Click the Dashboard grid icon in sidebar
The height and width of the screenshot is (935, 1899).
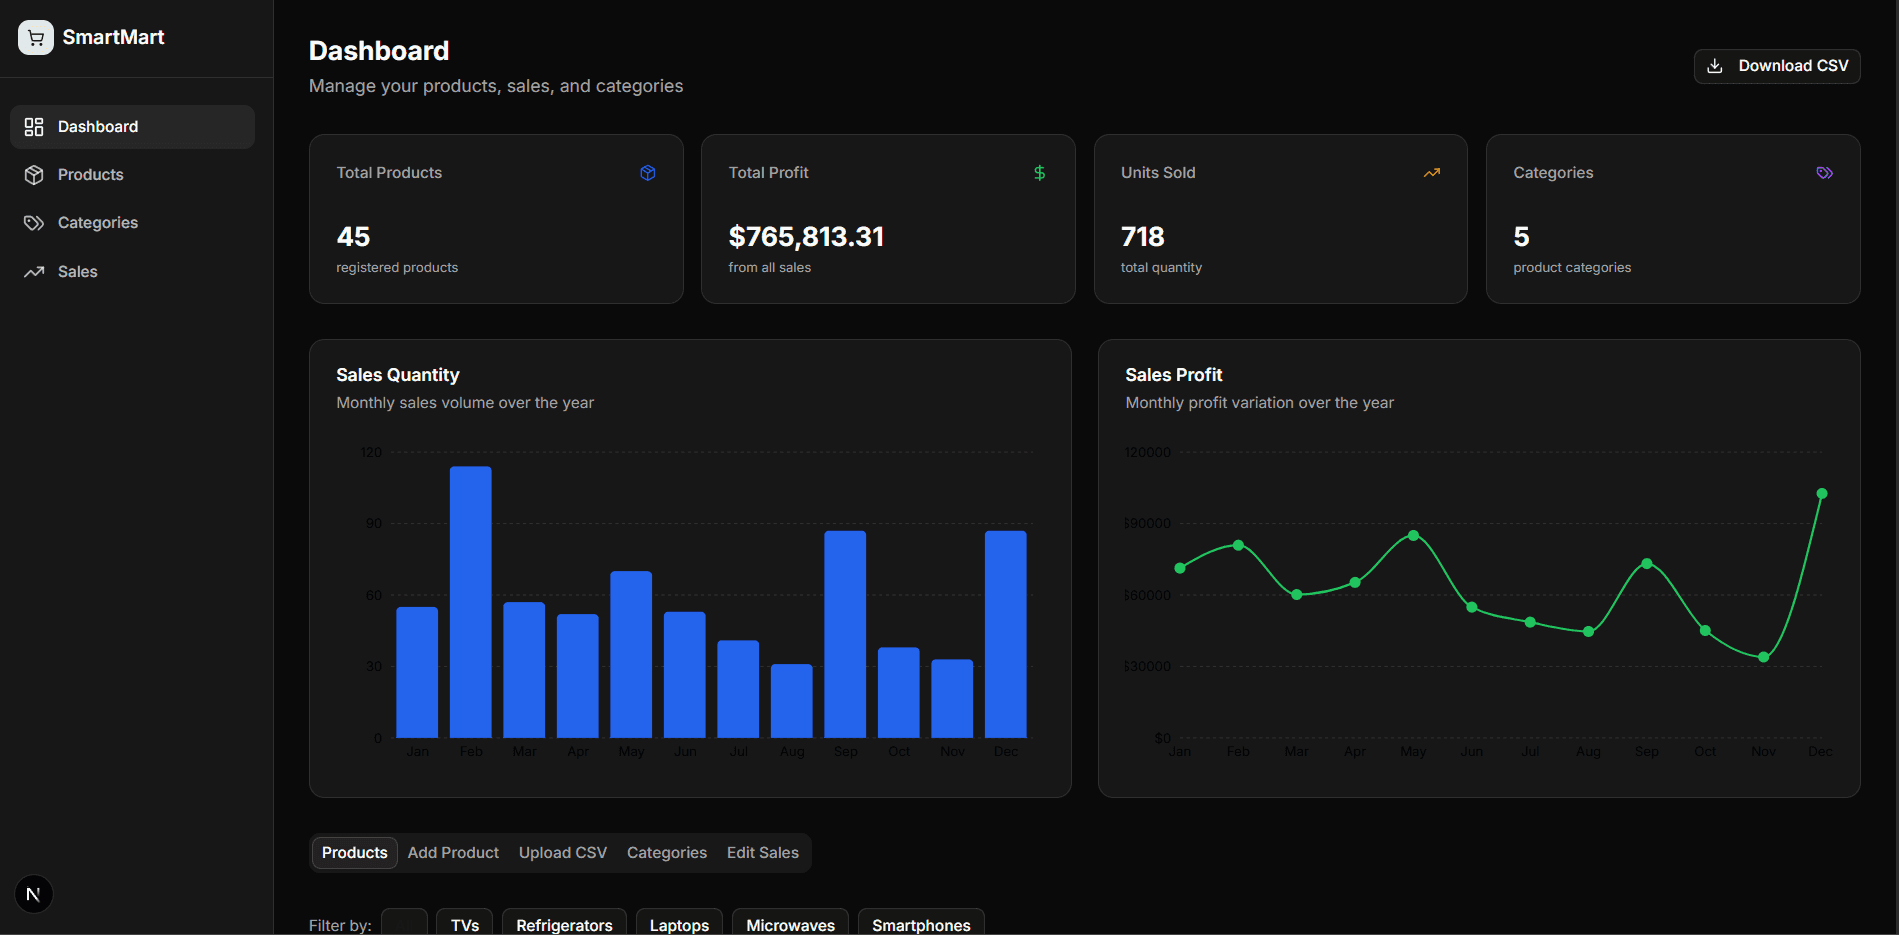pos(34,127)
